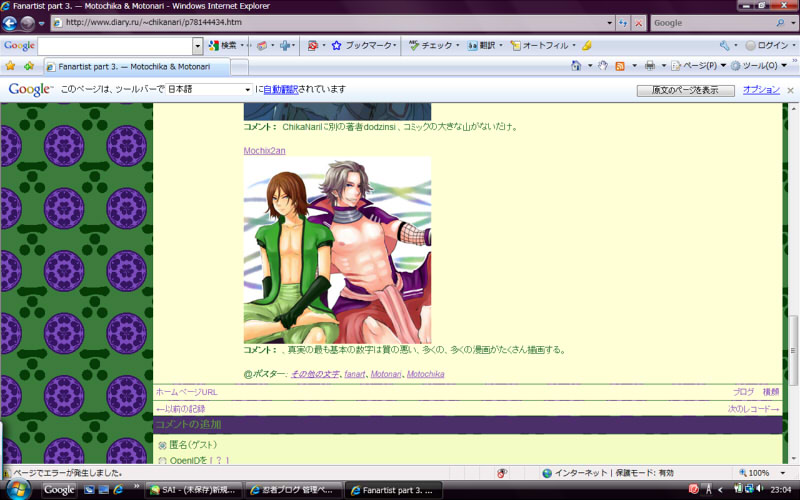
Task: Click the blue plus add-button icon
Action: tap(285, 45)
